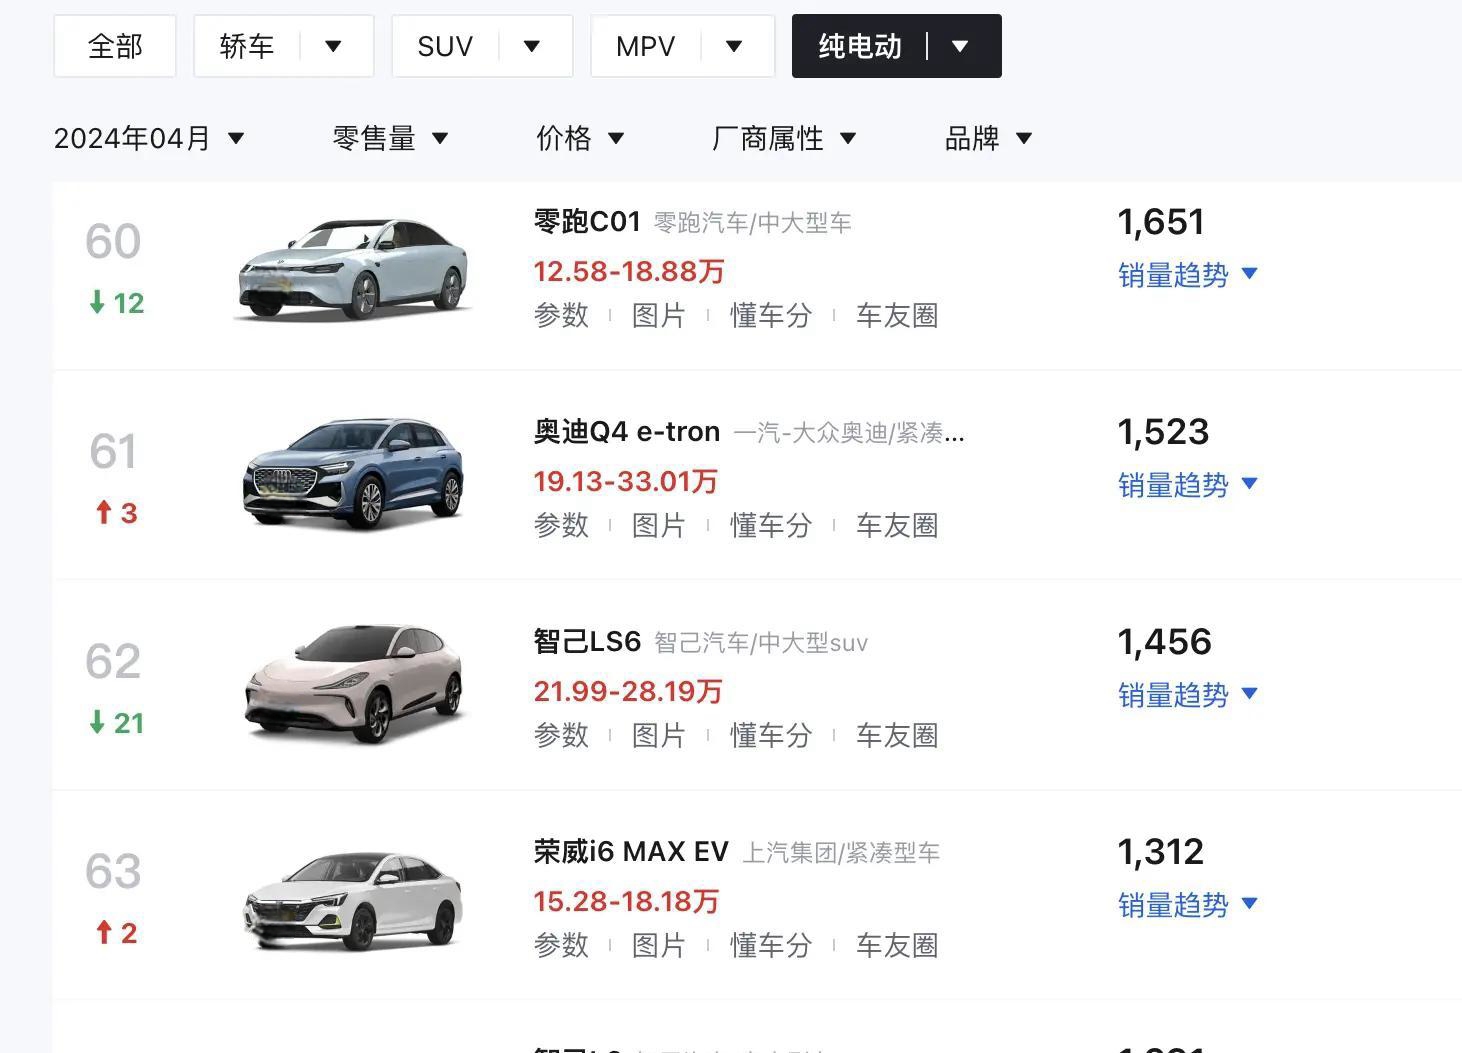Open the 价格 filter menu
The height and width of the screenshot is (1053, 1462).
[580, 138]
